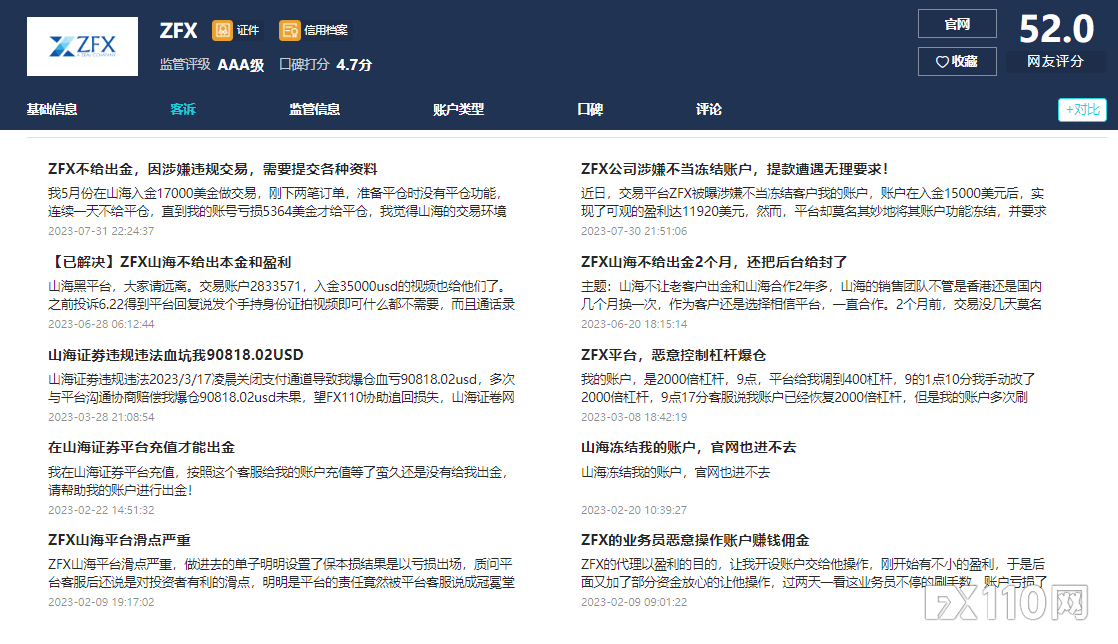Image resolution: width=1118 pixels, height=644 pixels.
Task: Click timestamp 2023-02-22 14:51:32
Action: (101, 510)
